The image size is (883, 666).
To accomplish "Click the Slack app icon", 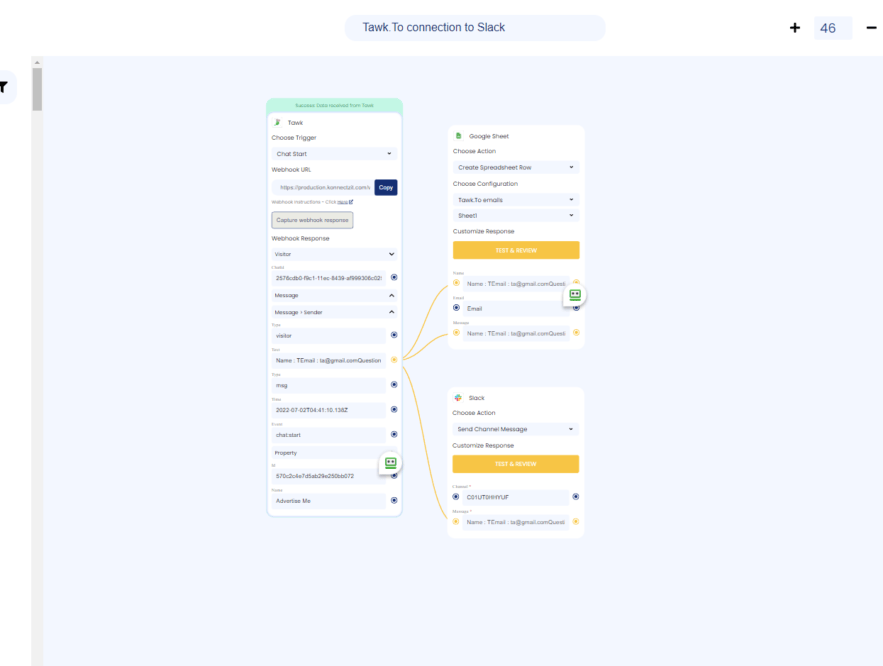I will pos(460,396).
